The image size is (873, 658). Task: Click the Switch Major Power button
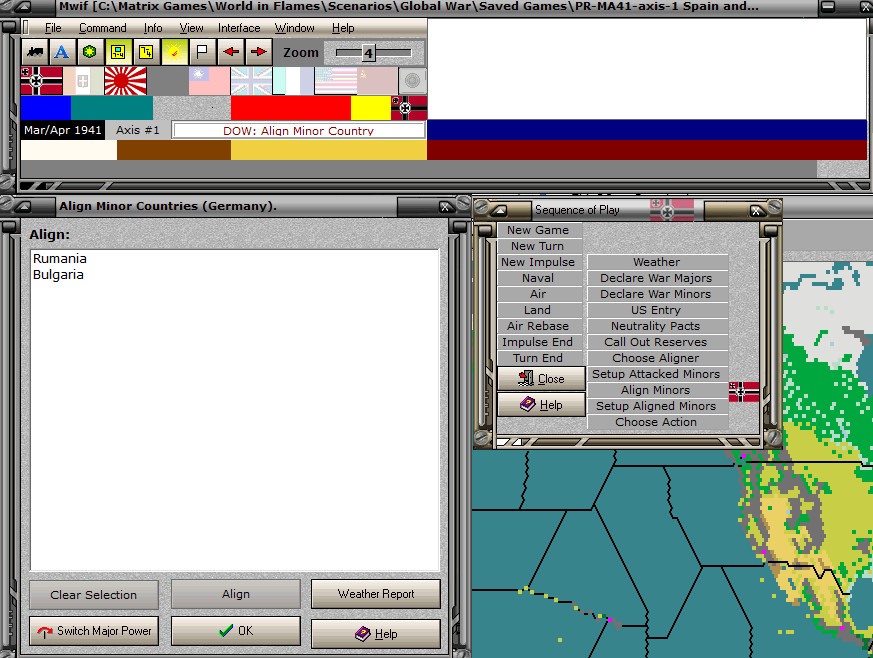(94, 631)
